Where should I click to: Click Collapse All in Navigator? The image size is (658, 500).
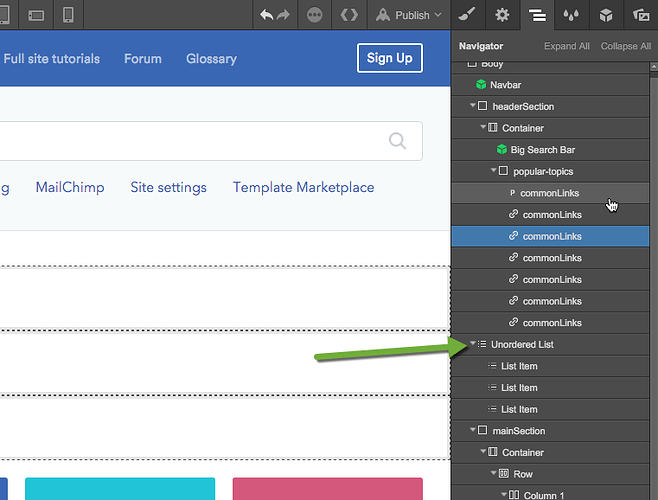click(x=626, y=46)
